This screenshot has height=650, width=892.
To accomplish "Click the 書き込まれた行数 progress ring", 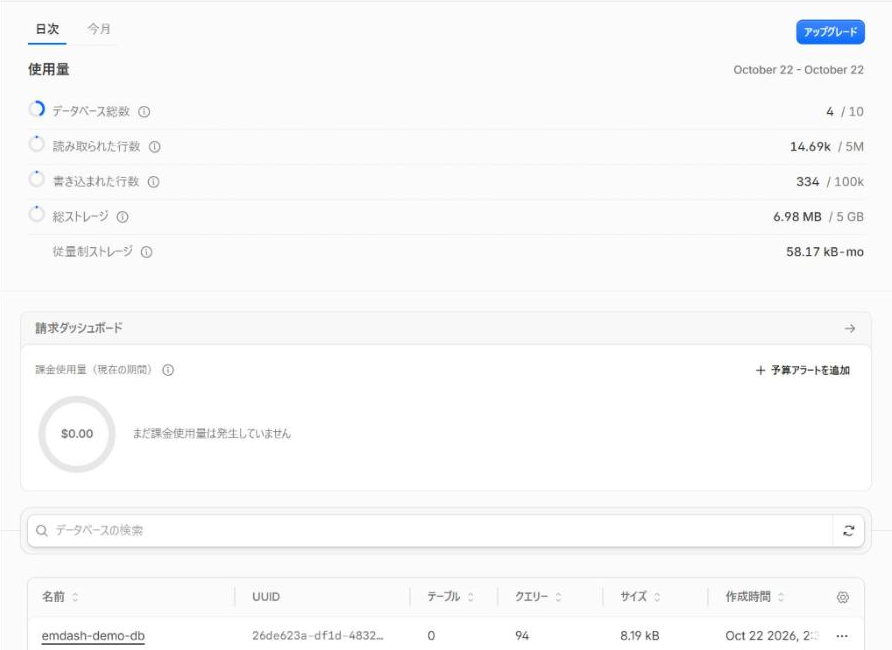I will pos(36,179).
